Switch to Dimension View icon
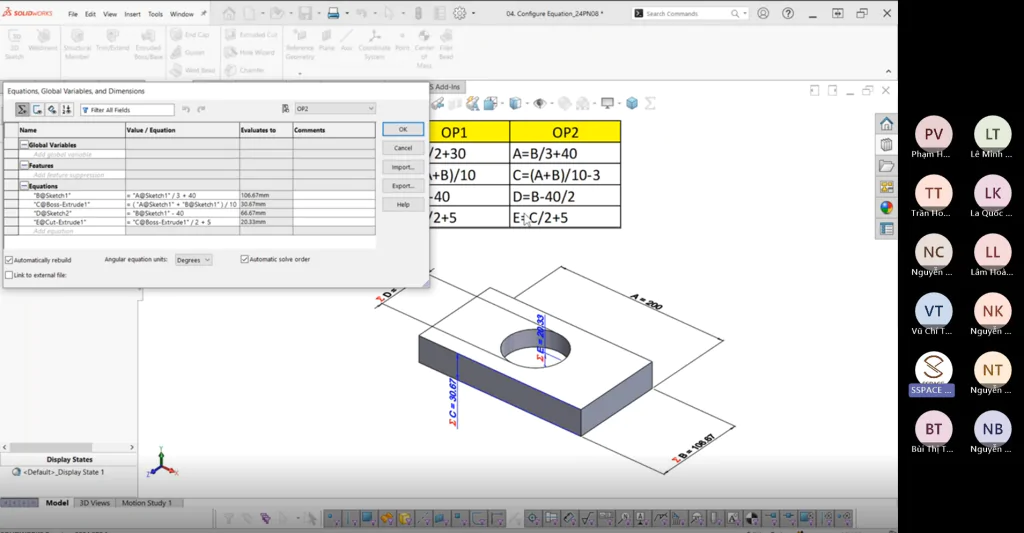The height and width of the screenshot is (533, 1024). (x=52, y=109)
